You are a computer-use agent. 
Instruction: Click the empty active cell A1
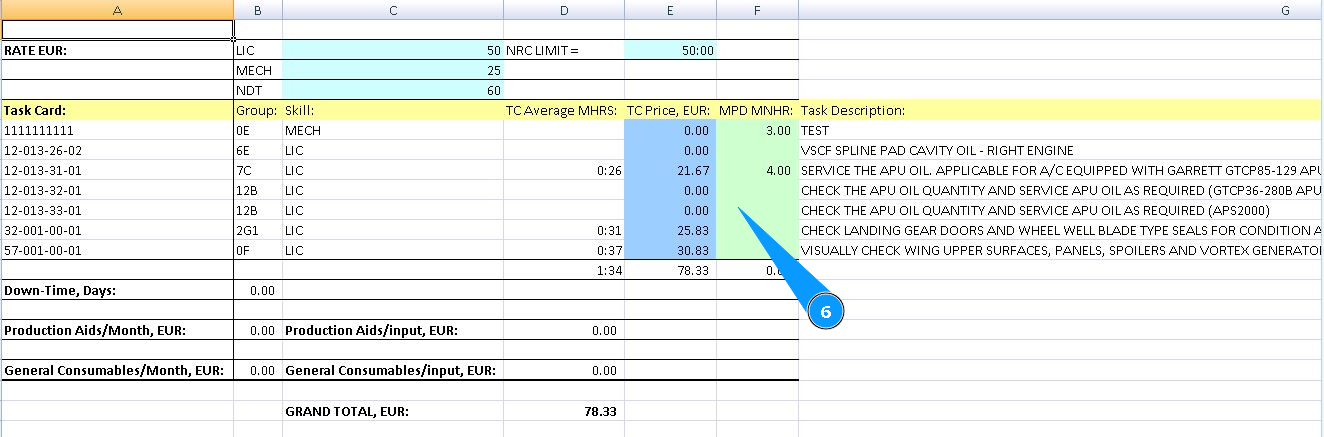[x=117, y=30]
